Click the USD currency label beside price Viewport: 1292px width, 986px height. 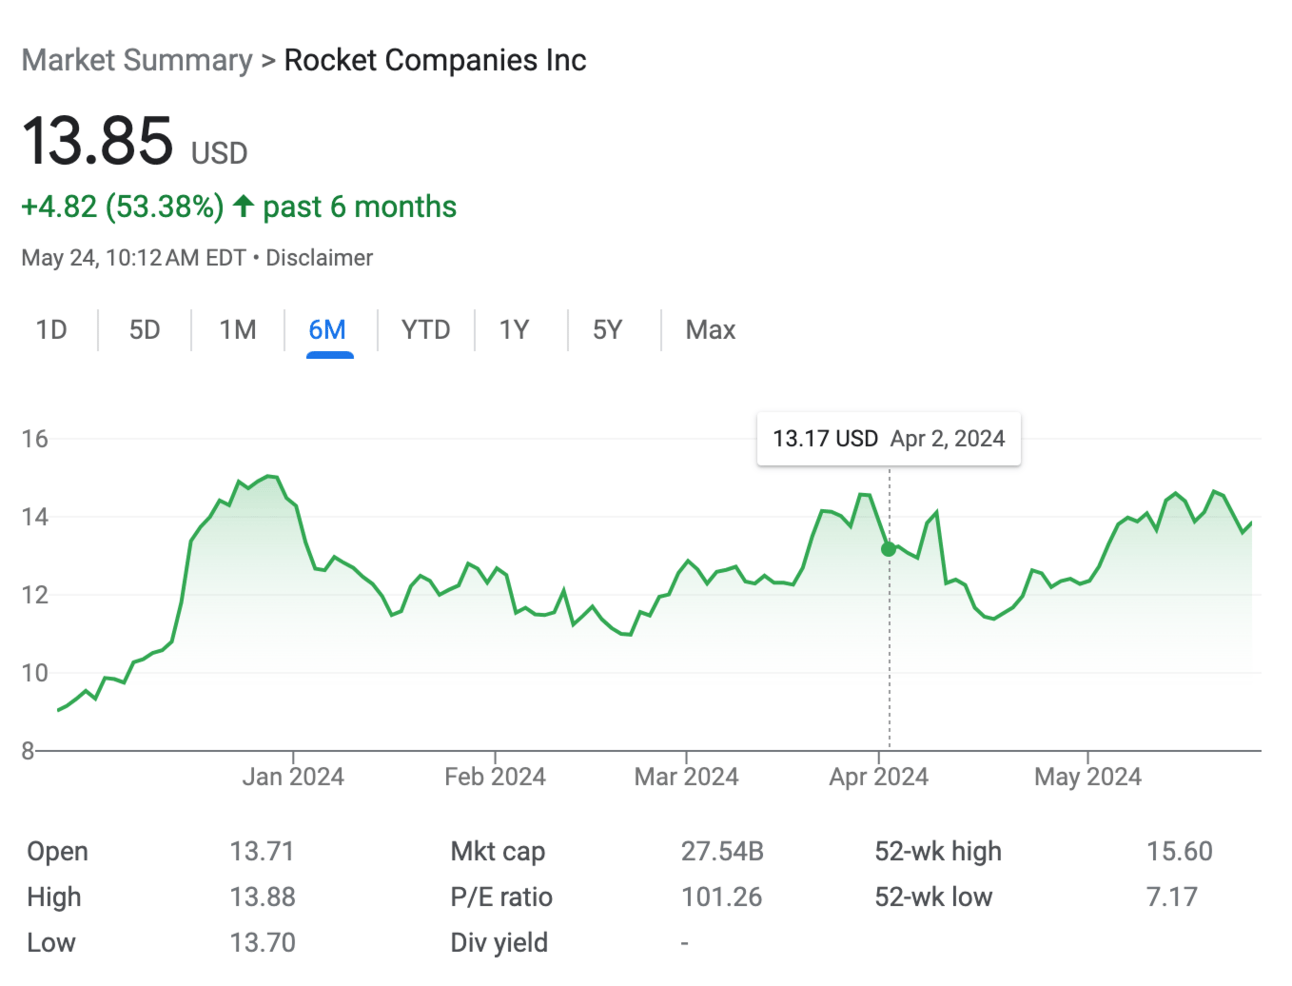tap(219, 153)
